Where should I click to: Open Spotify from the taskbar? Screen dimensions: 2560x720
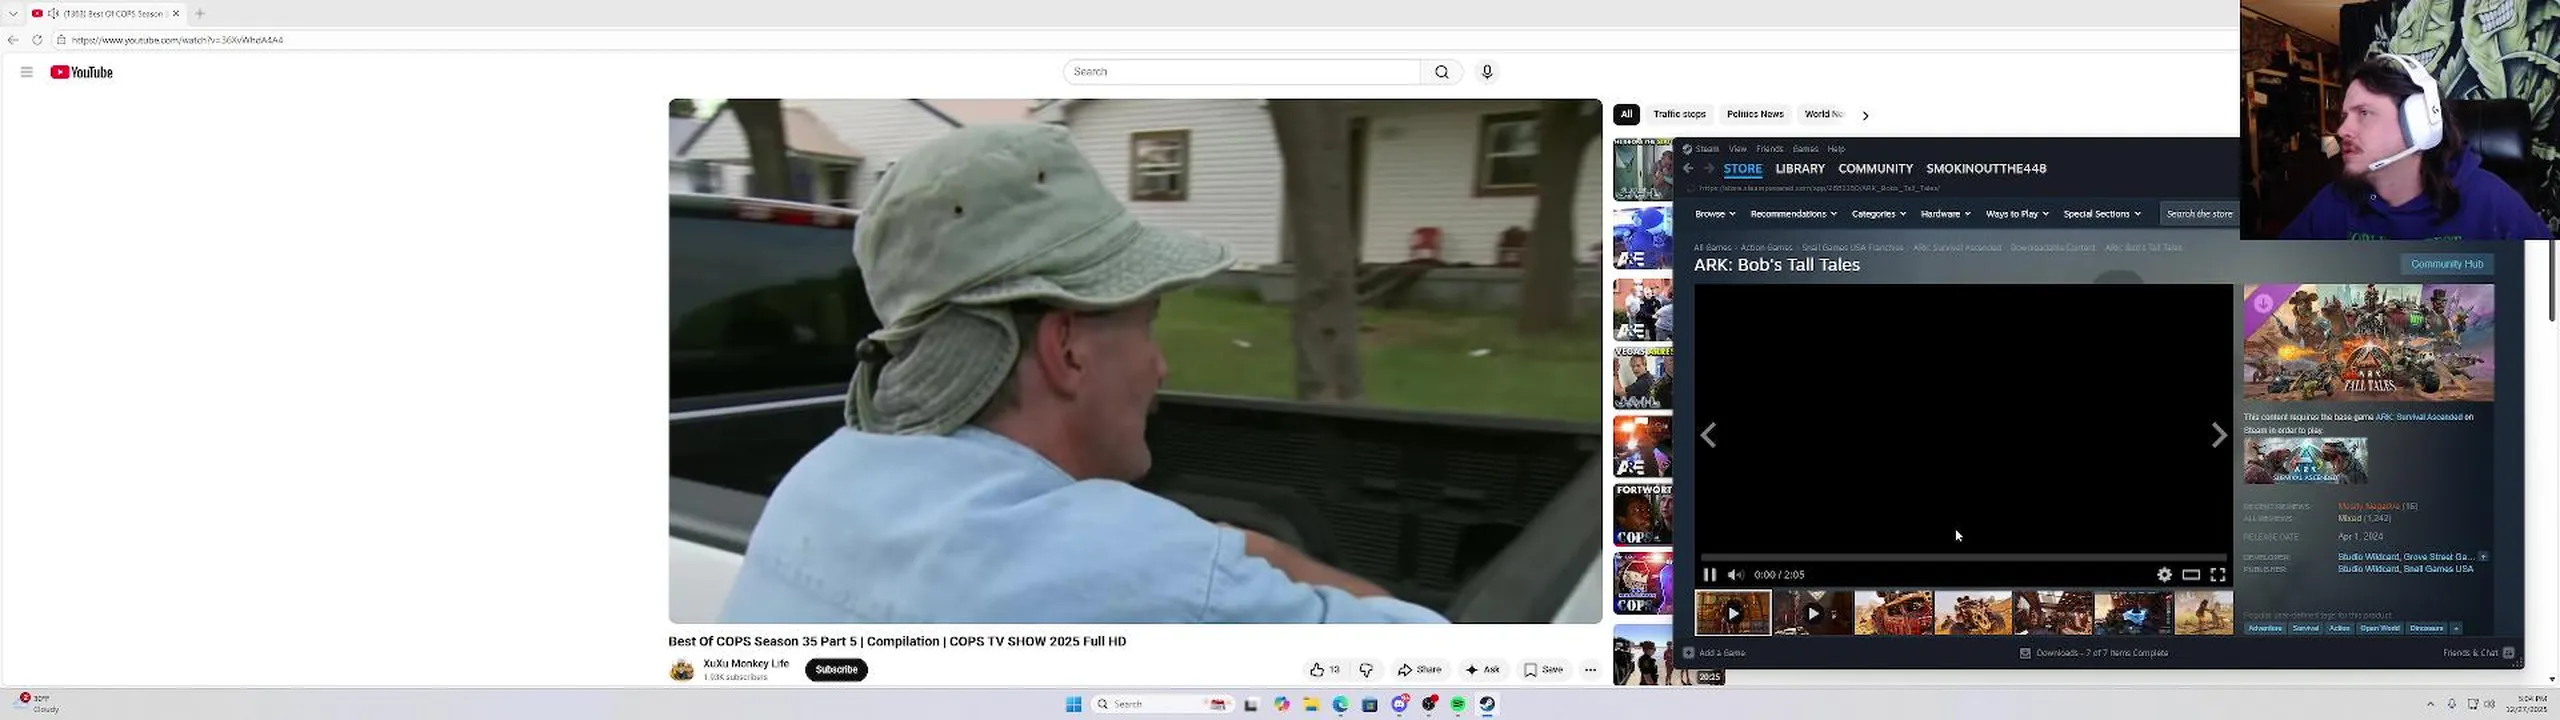(x=1458, y=705)
